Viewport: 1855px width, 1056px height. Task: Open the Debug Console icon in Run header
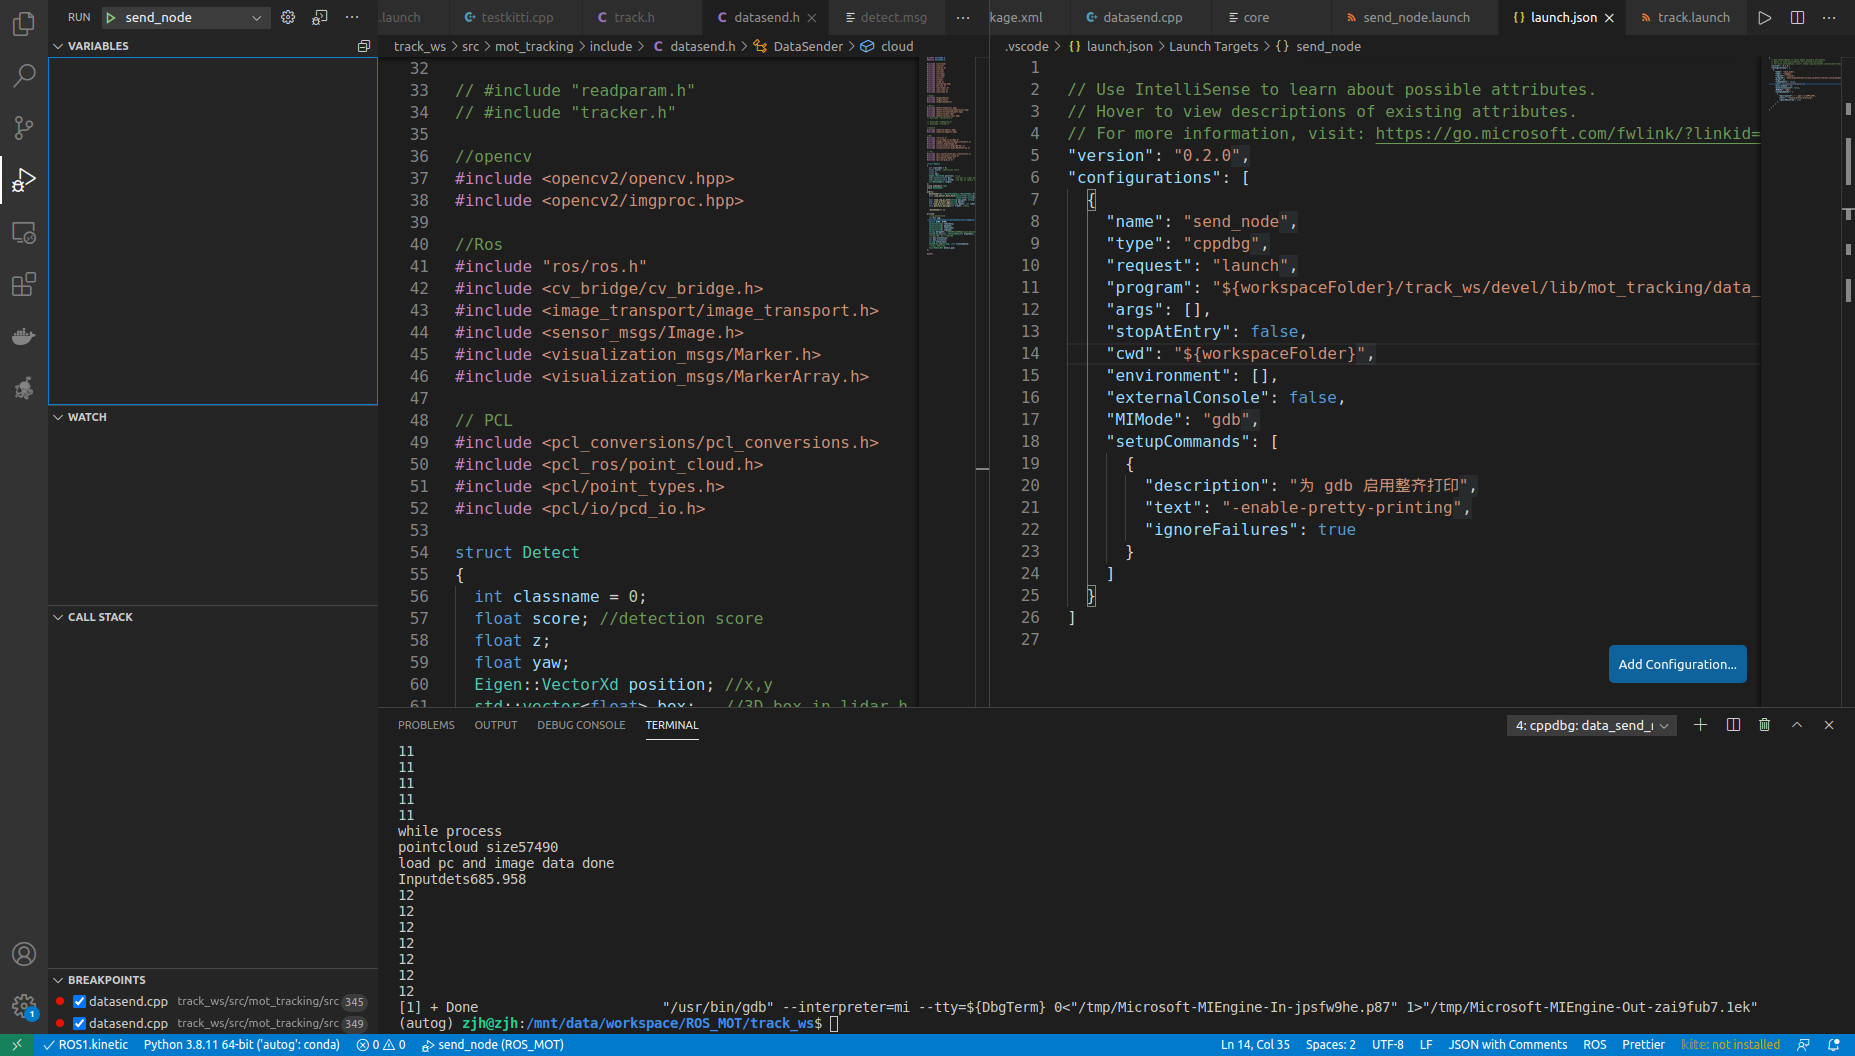tap(320, 17)
